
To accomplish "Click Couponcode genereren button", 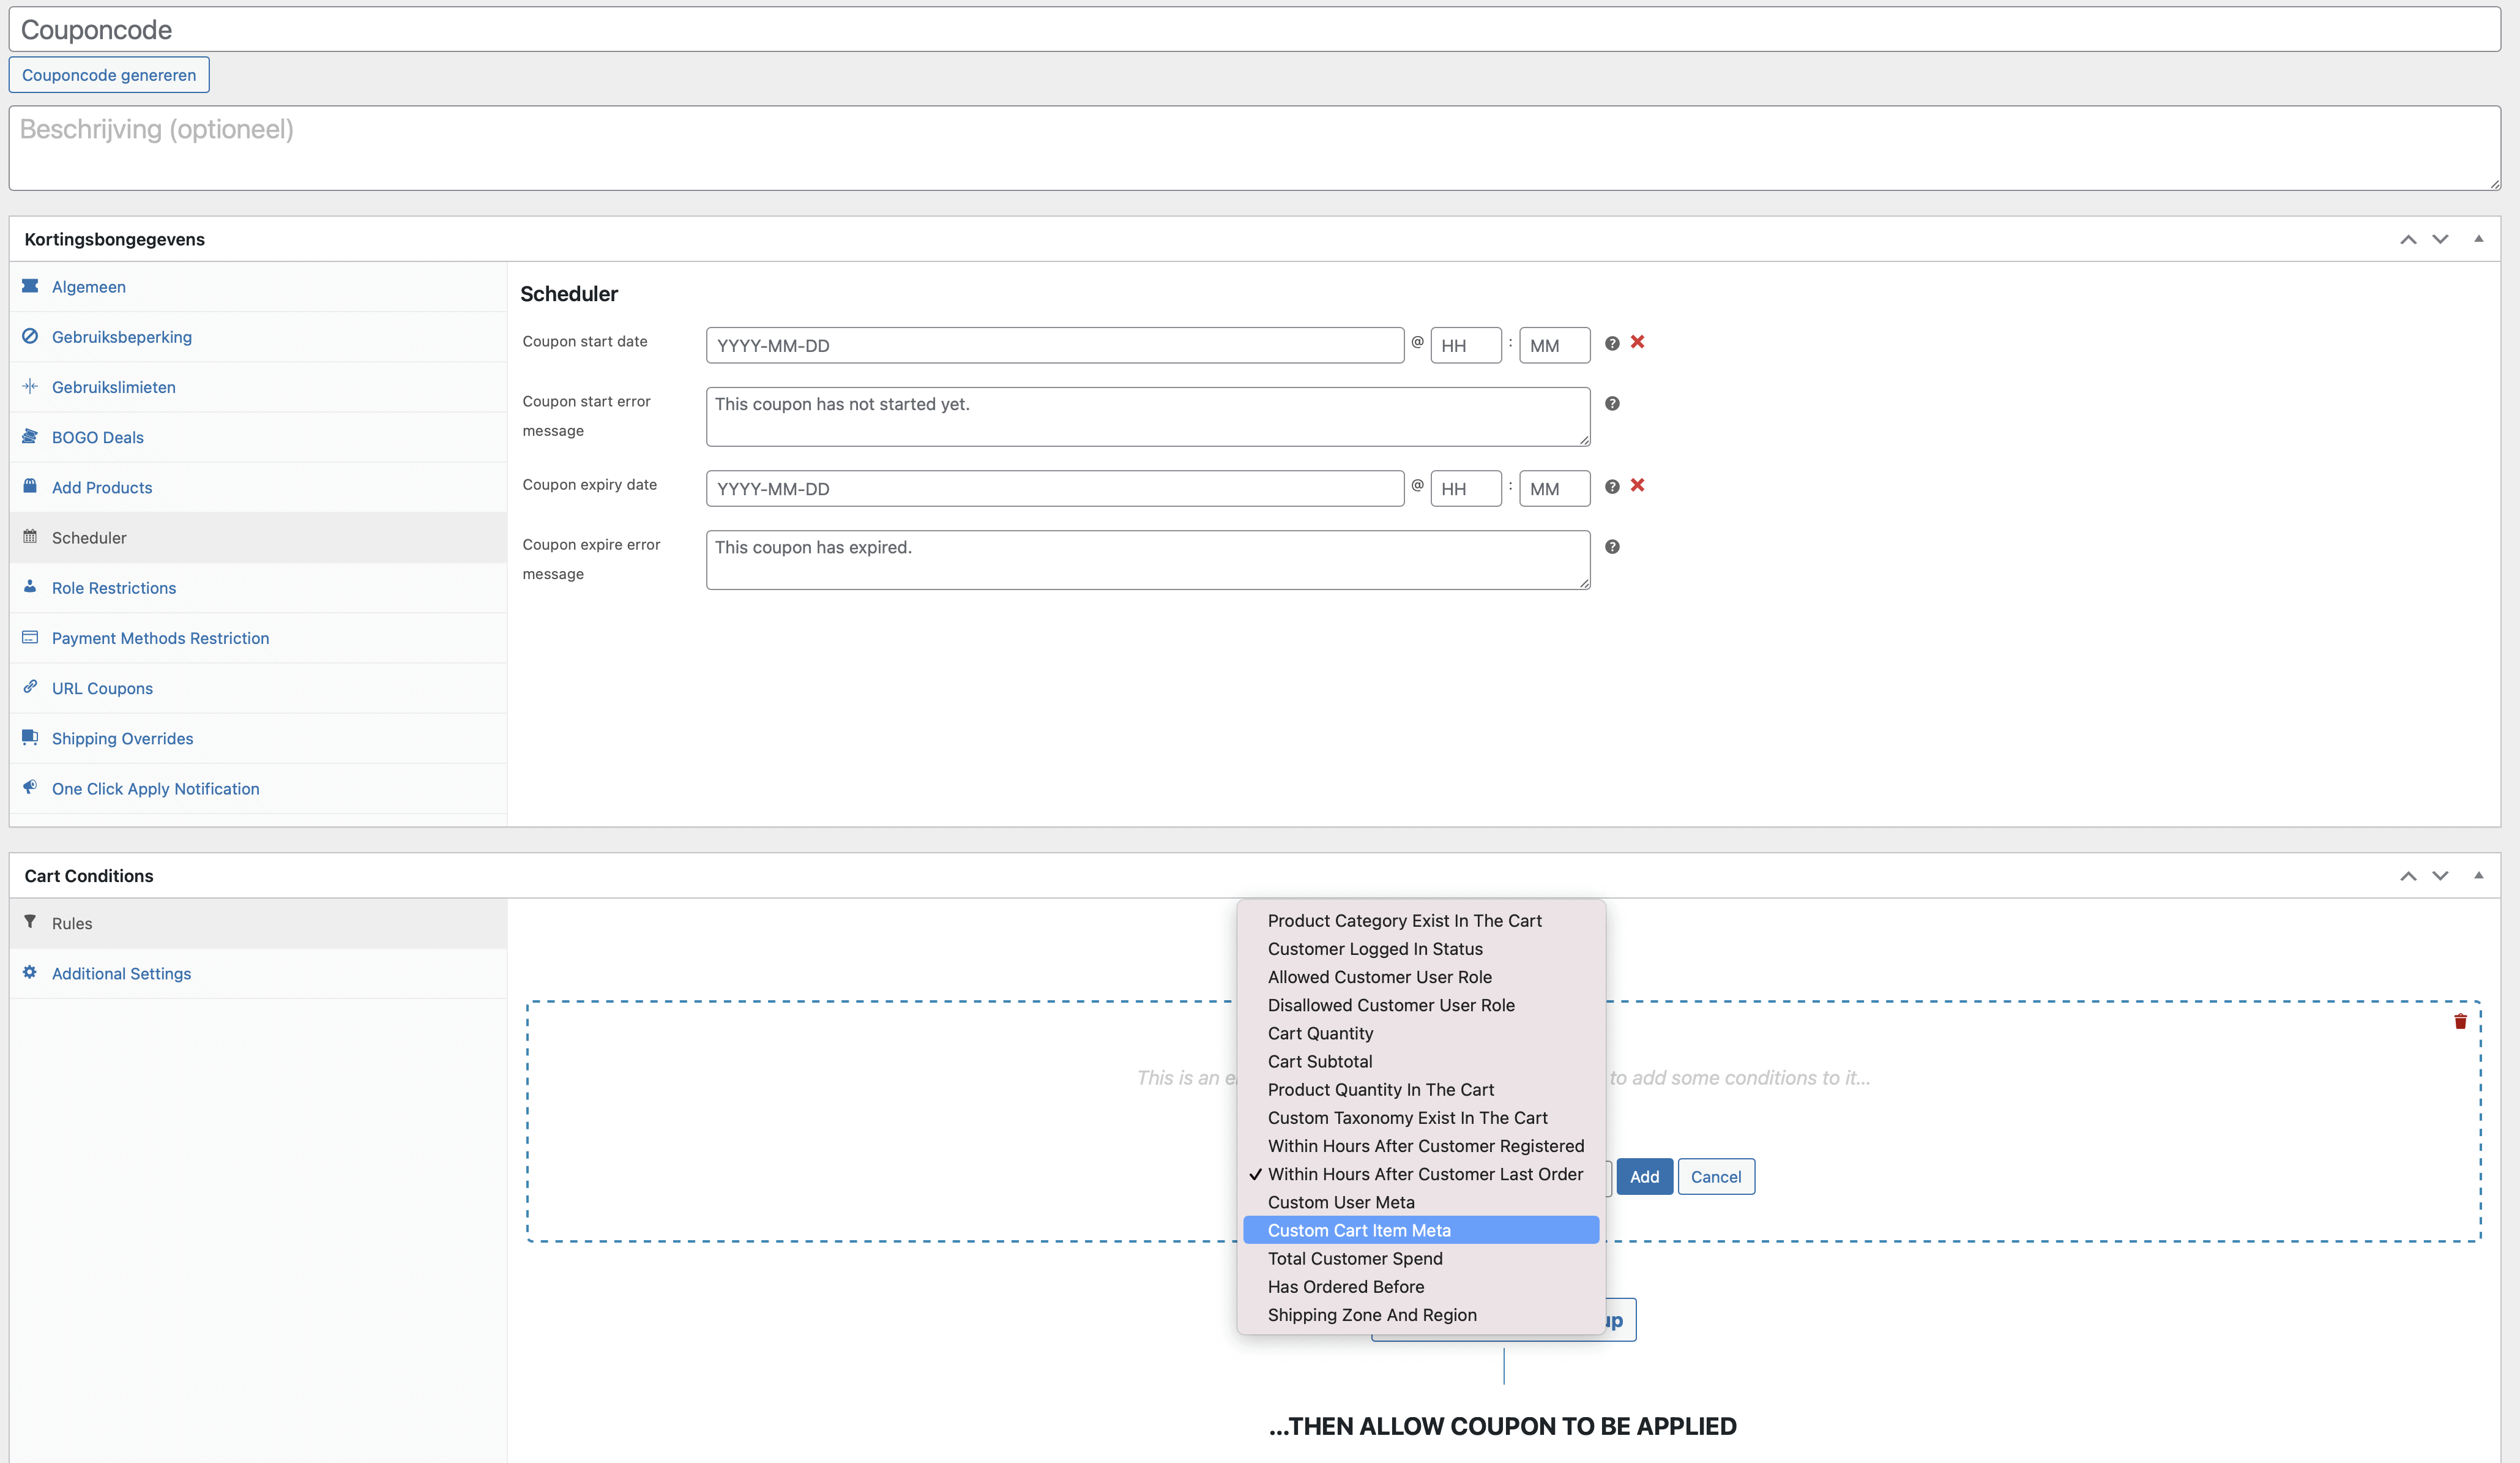I will pos(109,75).
